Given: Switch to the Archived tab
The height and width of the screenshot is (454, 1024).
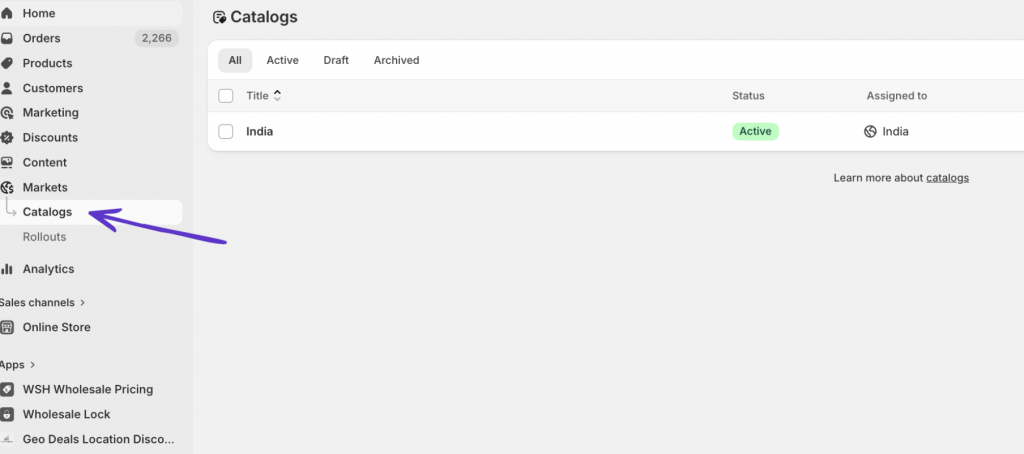Looking at the screenshot, I should (396, 60).
